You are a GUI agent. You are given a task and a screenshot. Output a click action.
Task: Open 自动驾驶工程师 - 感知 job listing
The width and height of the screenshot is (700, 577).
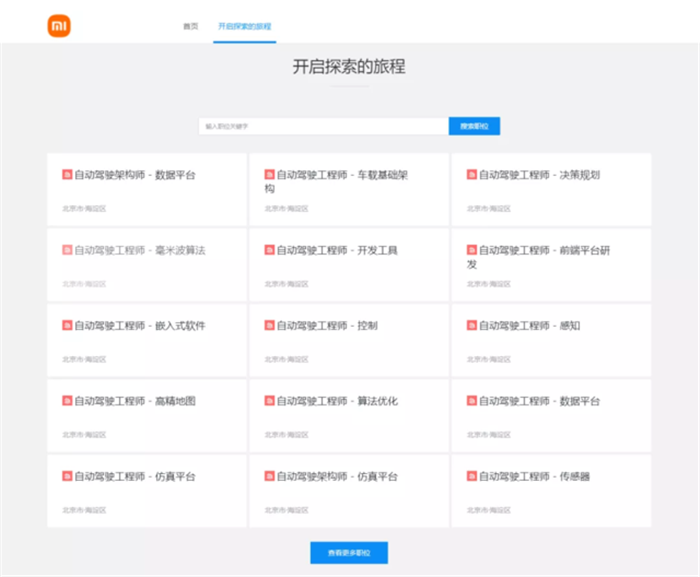(529, 326)
